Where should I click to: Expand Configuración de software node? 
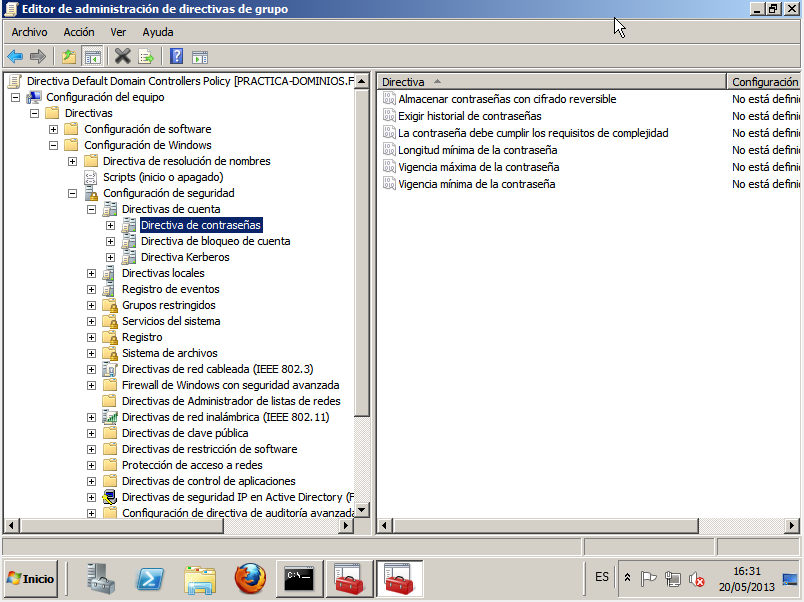coord(54,129)
